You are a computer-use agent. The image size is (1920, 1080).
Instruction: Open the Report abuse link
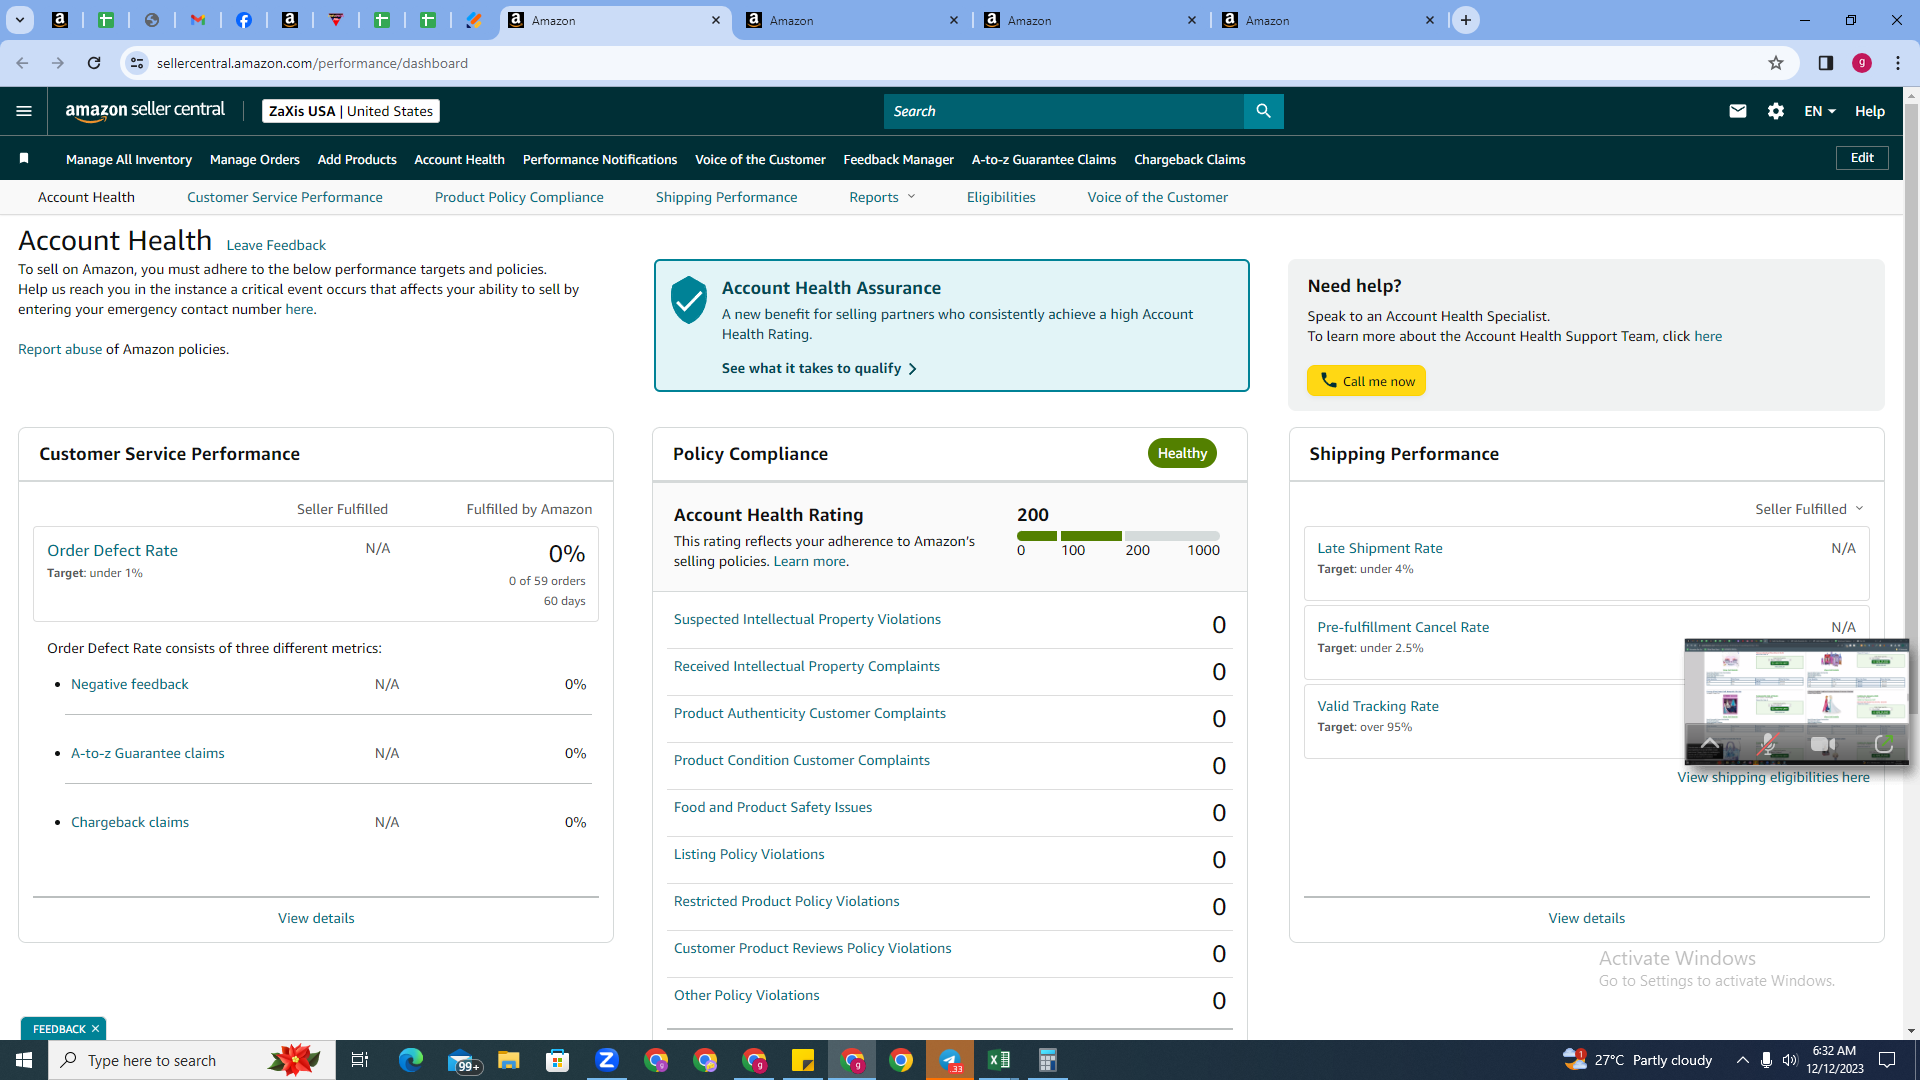60,349
